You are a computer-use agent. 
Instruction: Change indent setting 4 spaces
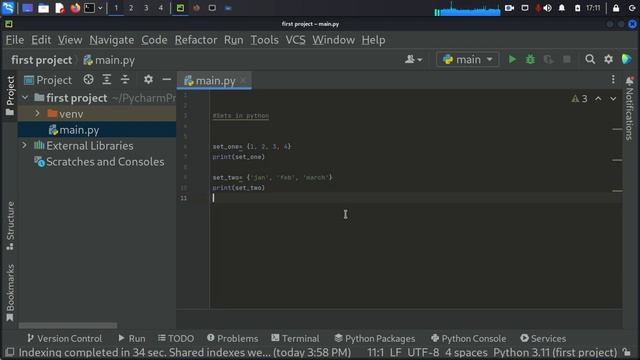tap(466, 352)
